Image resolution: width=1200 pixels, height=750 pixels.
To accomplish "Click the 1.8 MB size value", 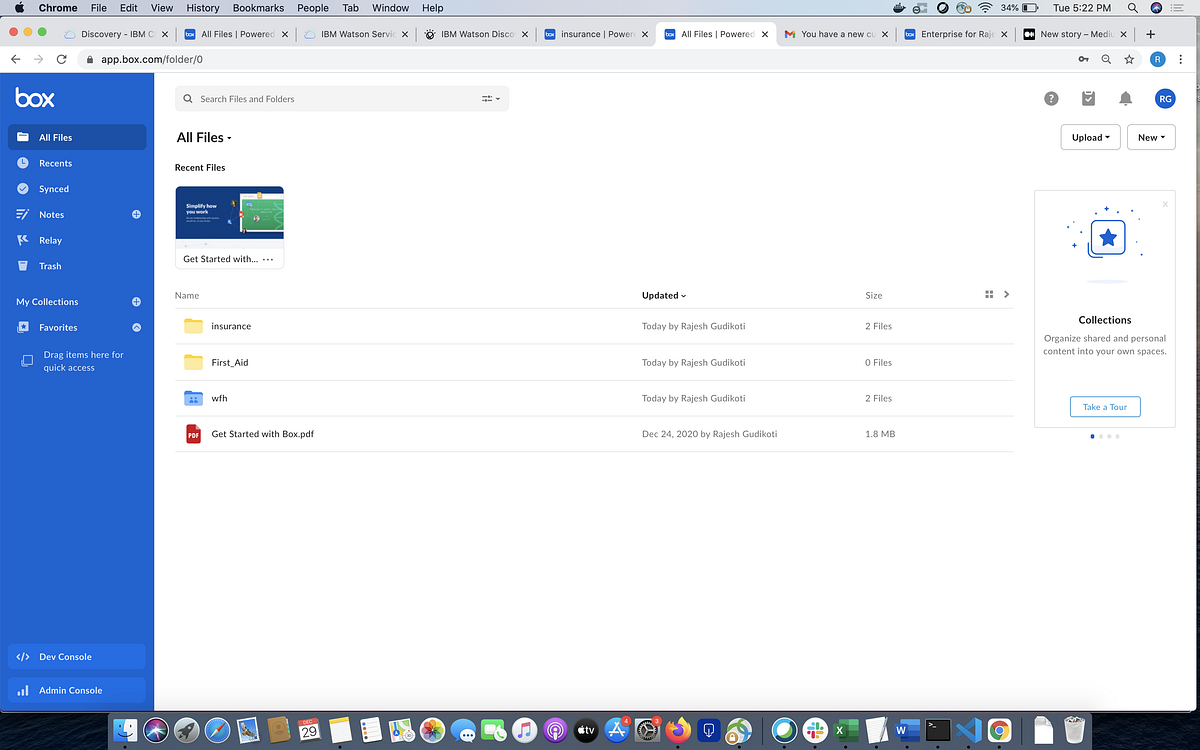I will click(880, 434).
